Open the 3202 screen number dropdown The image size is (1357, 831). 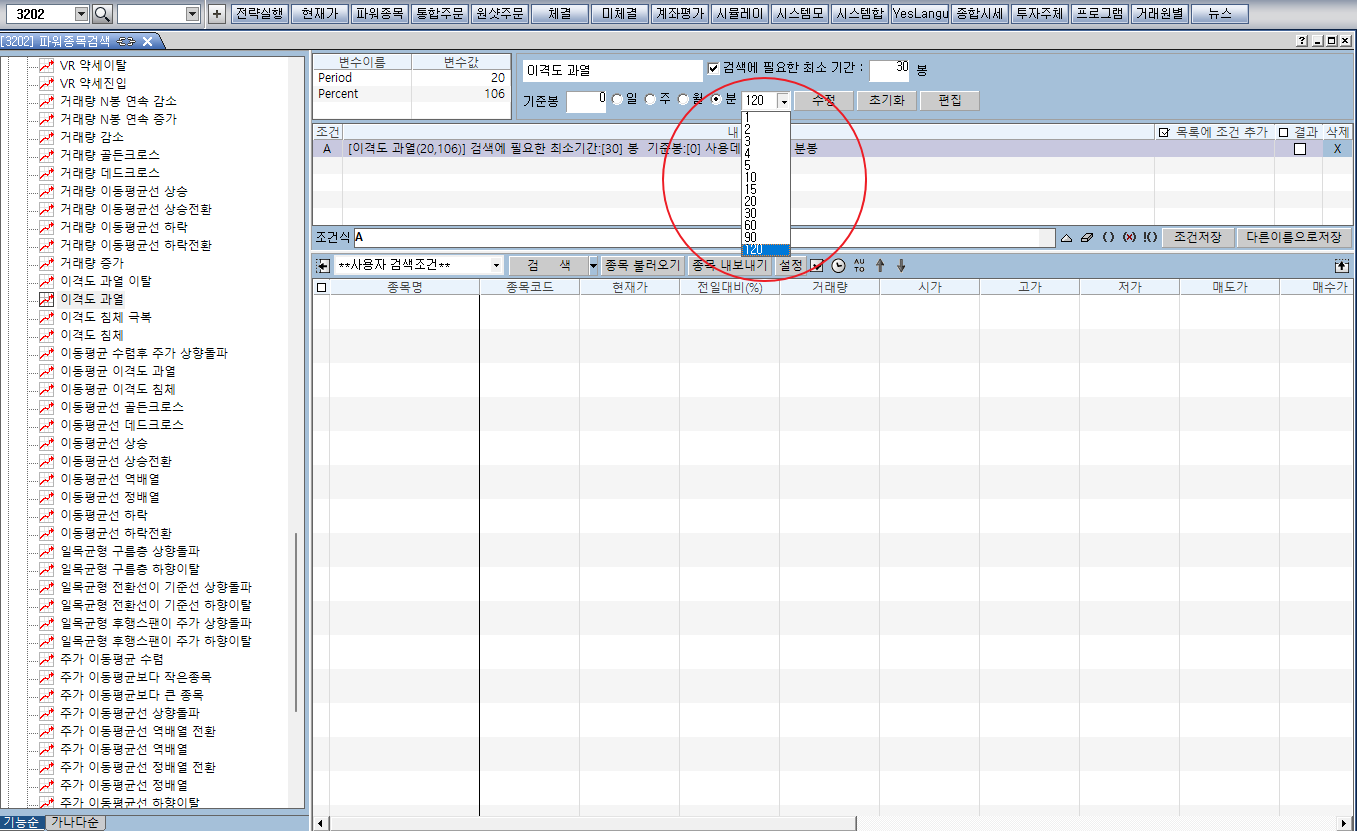pyautogui.click(x=81, y=14)
